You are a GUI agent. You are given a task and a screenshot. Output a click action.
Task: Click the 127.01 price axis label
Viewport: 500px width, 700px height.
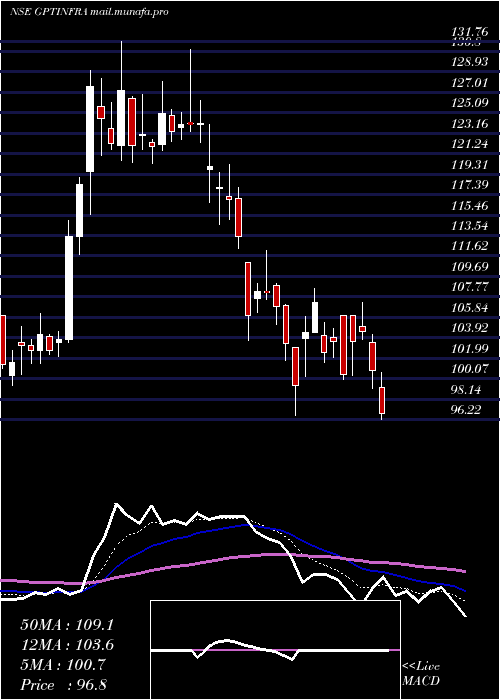coord(472,83)
